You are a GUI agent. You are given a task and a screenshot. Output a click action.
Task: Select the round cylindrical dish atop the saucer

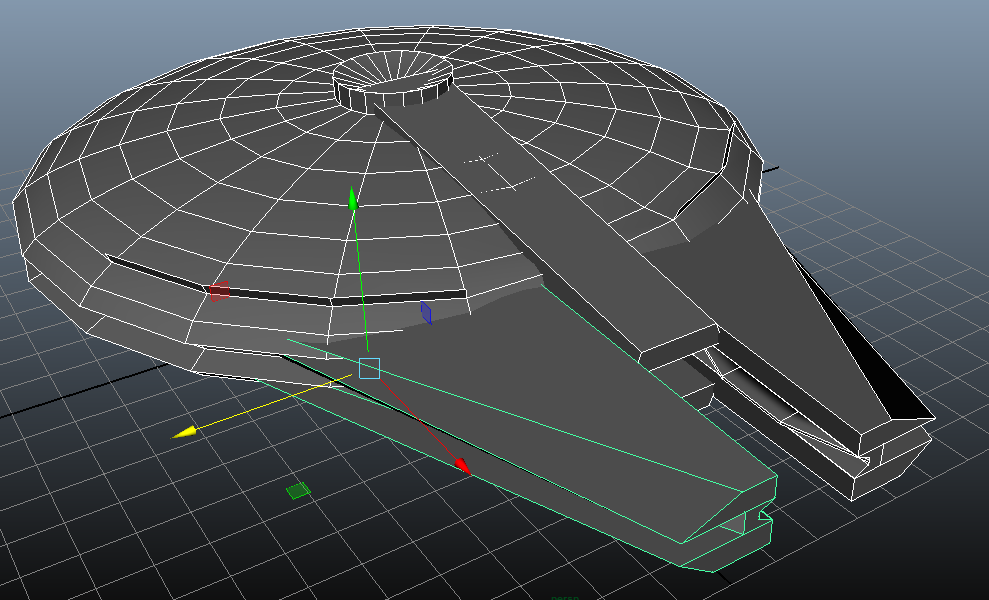[x=393, y=81]
